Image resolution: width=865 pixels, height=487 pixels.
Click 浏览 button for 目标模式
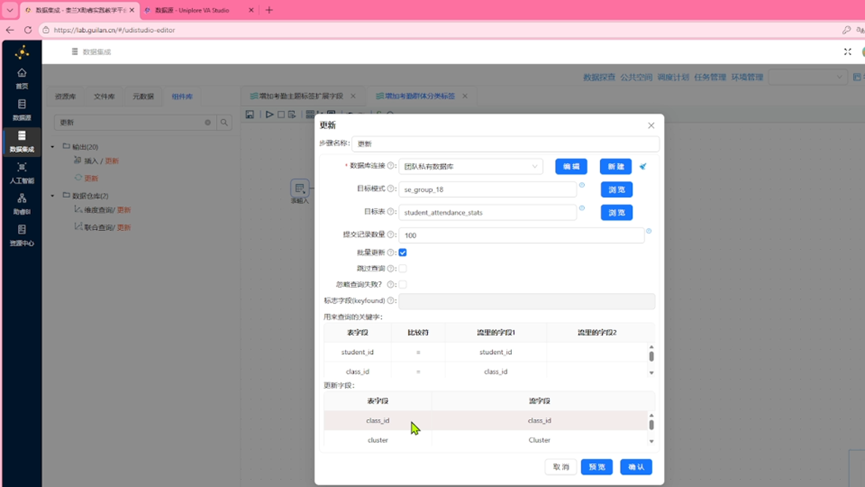click(617, 190)
